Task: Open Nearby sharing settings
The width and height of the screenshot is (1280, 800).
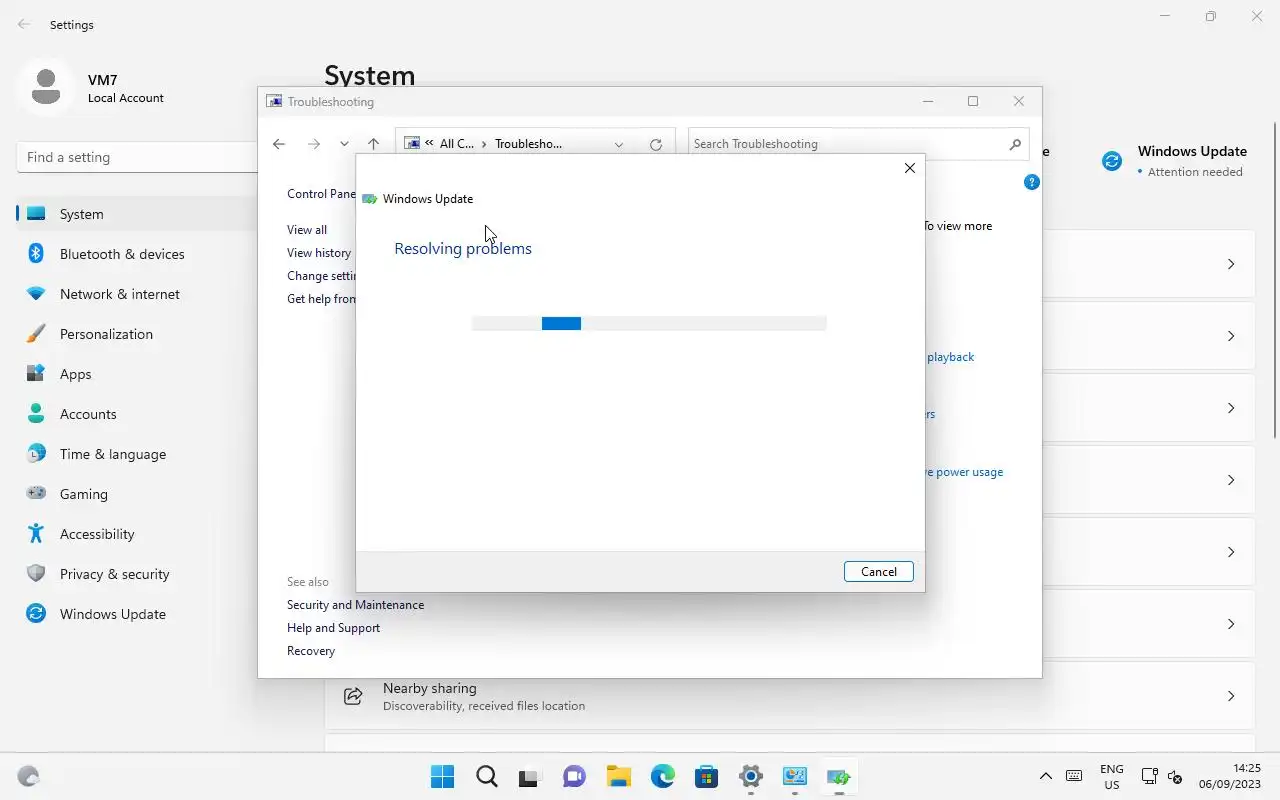Action: point(790,696)
